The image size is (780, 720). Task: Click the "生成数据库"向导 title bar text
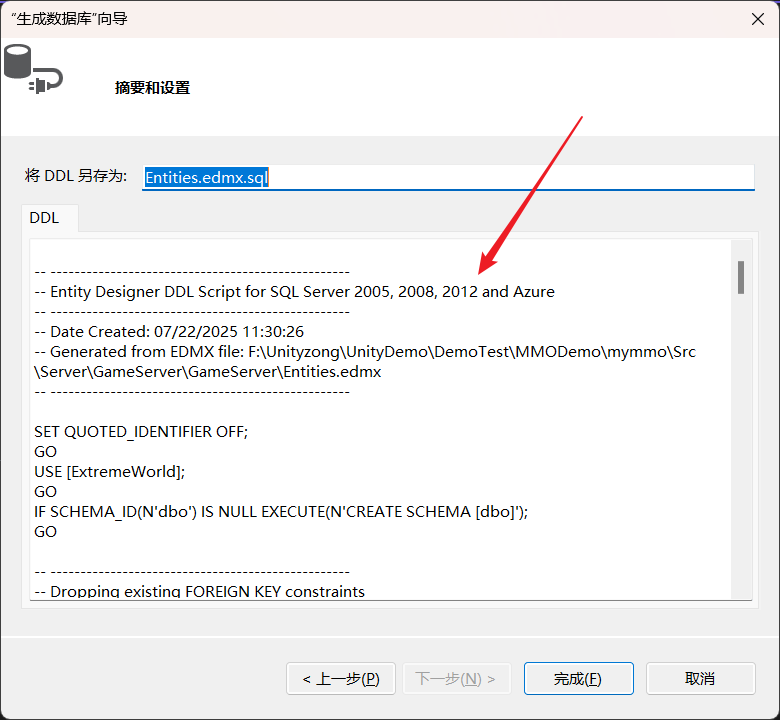[69, 18]
